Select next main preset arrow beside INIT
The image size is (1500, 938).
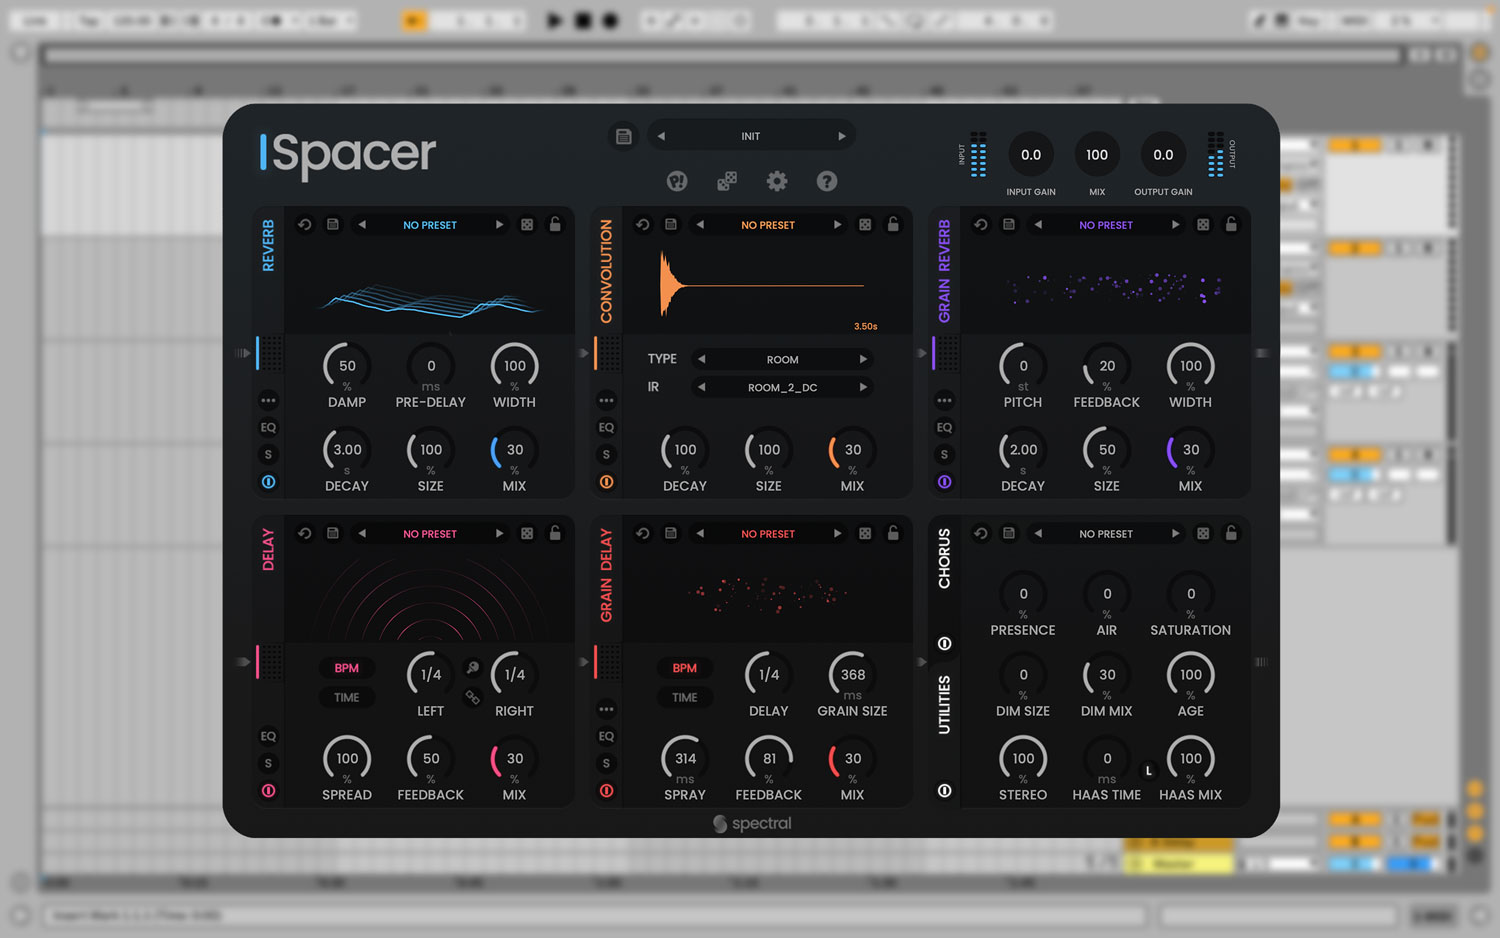coord(842,136)
